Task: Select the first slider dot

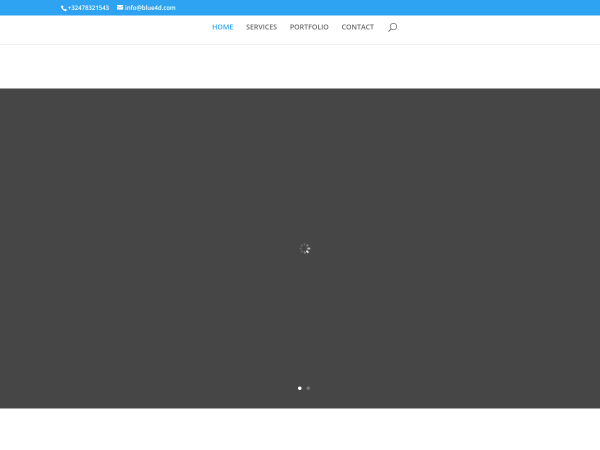Action: 300,388
